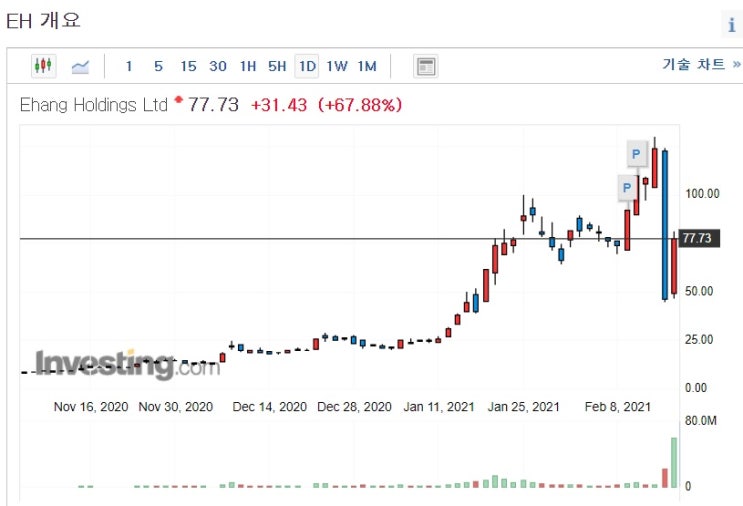Switch to area line chart view
743x506 pixels.
[80, 66]
